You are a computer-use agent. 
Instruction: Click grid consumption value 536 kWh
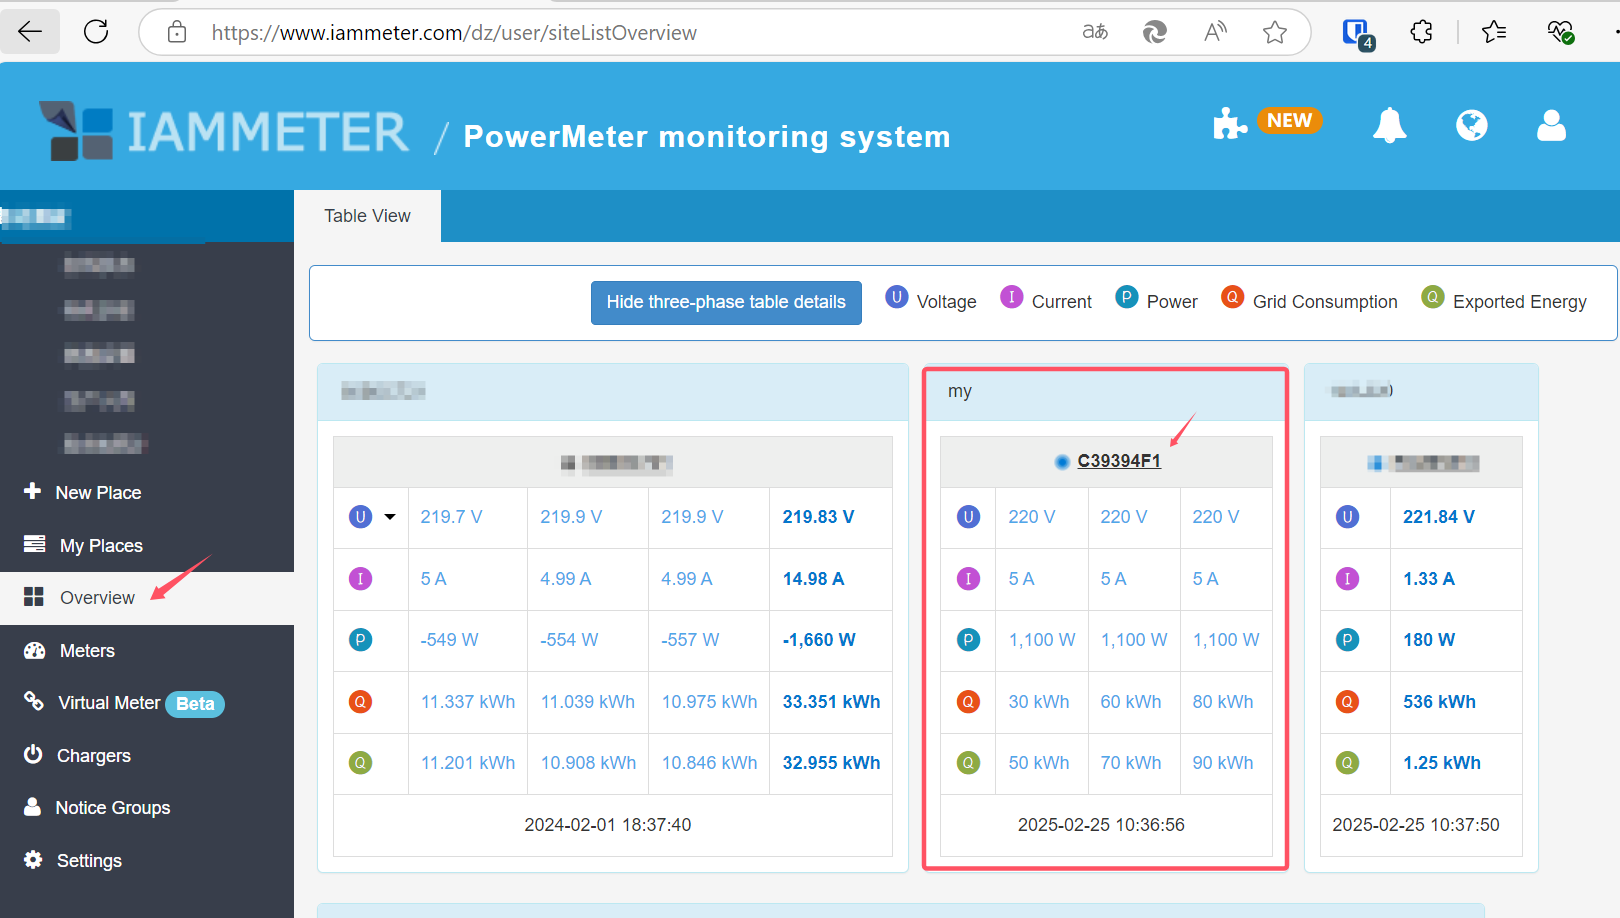coord(1439,702)
